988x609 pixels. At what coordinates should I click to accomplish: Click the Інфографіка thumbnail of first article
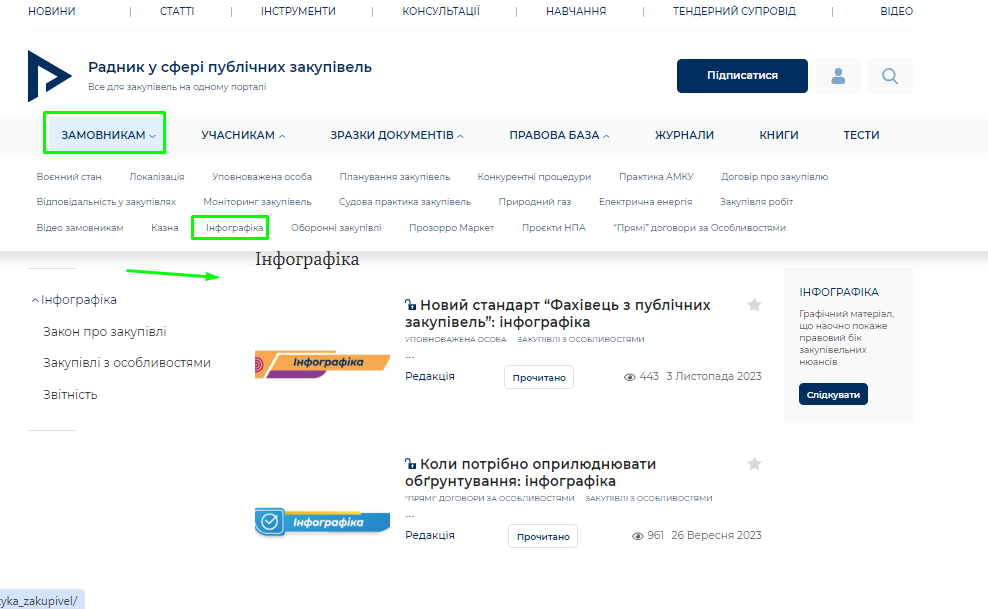pyautogui.click(x=322, y=364)
